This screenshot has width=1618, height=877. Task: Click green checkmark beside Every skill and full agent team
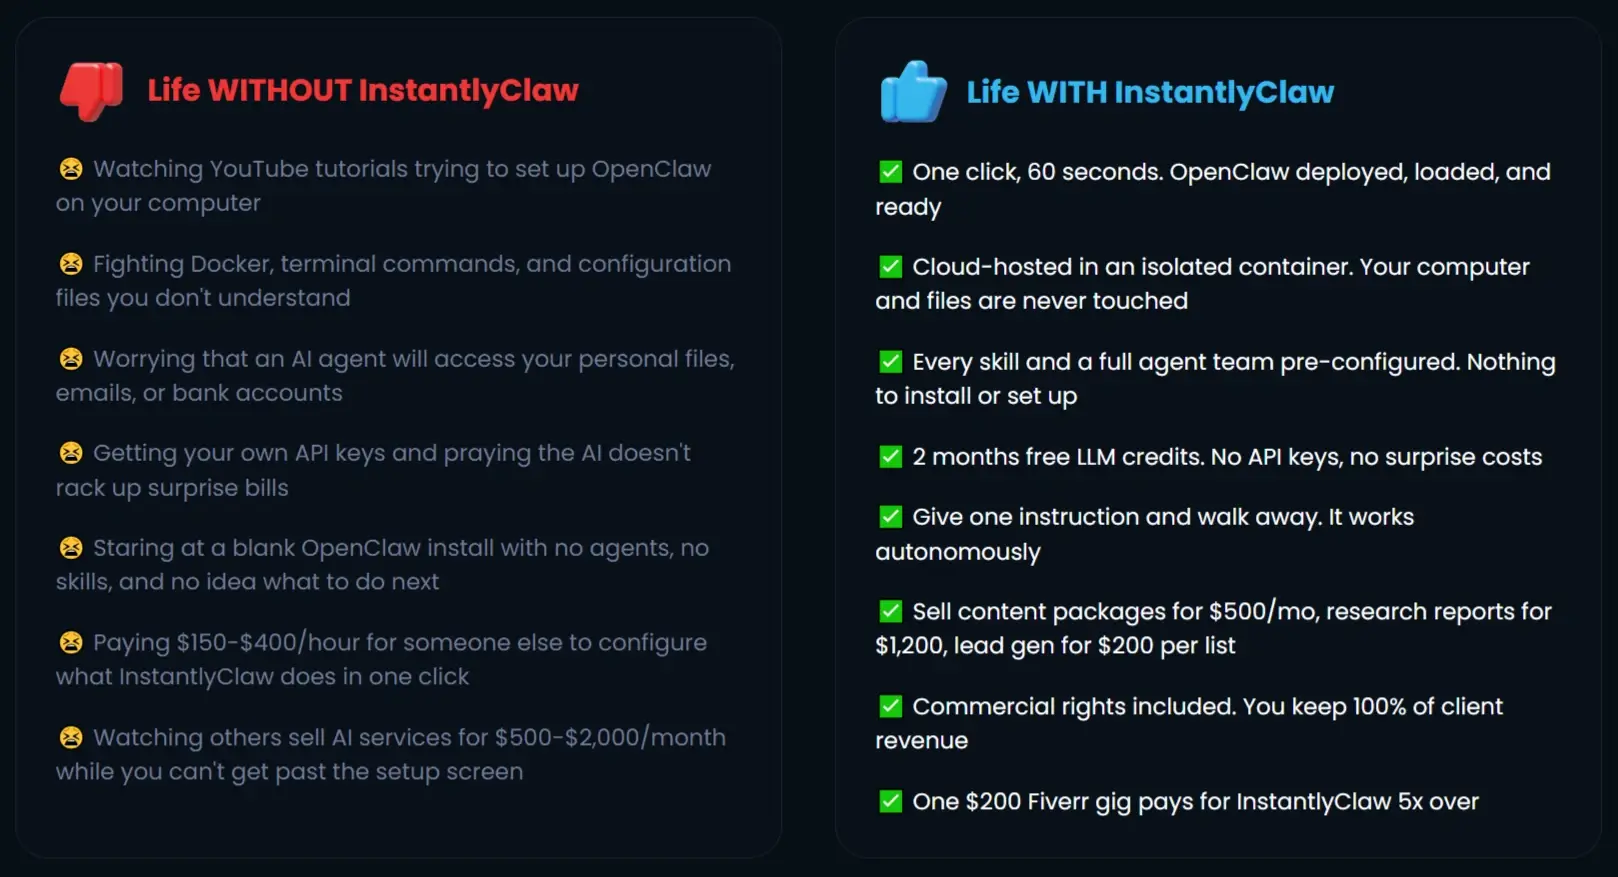click(890, 362)
